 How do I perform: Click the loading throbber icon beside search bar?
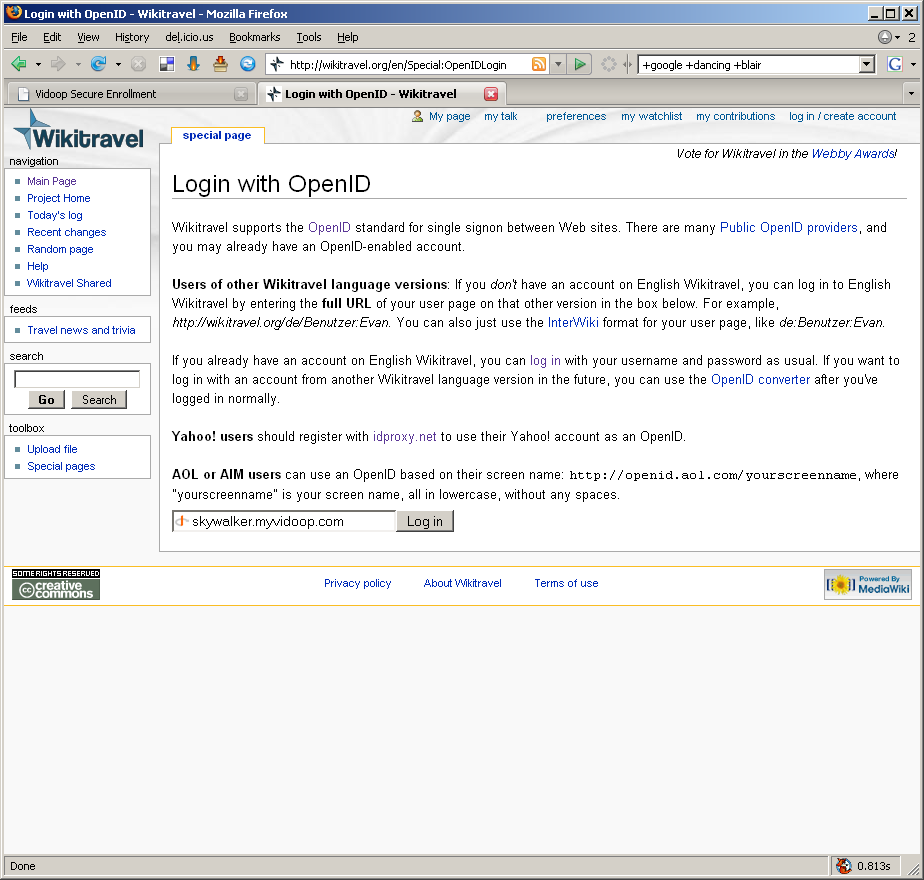pyautogui.click(x=609, y=64)
